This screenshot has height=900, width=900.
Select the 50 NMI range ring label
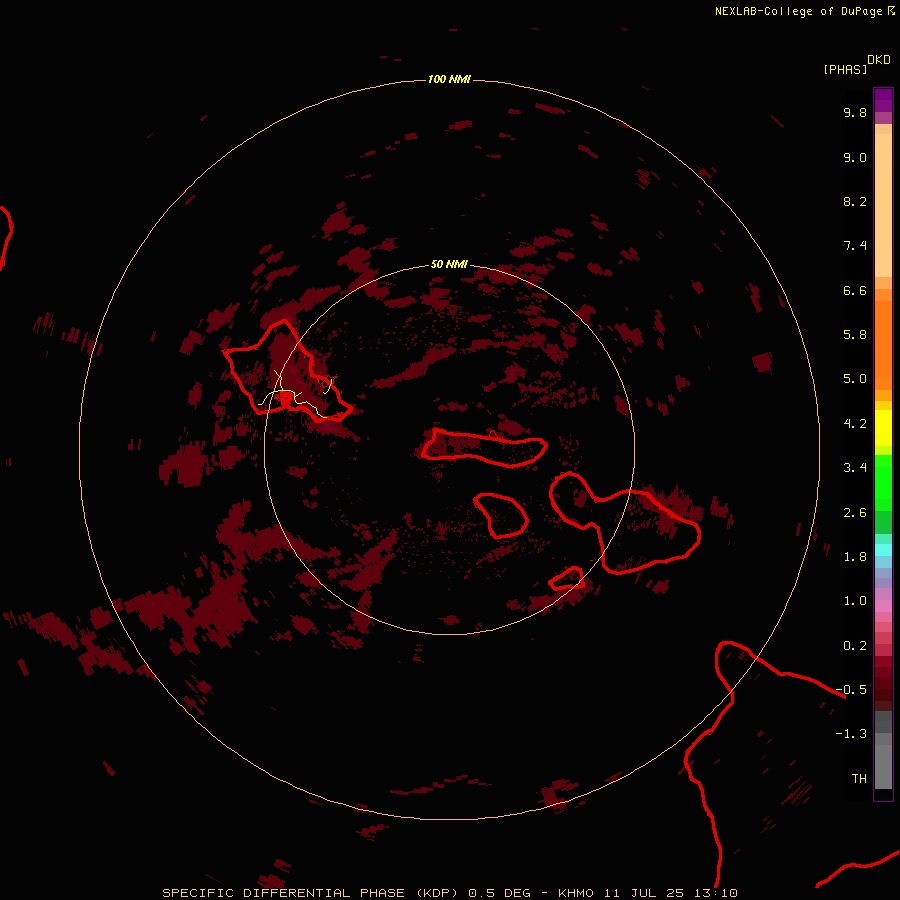tap(449, 264)
